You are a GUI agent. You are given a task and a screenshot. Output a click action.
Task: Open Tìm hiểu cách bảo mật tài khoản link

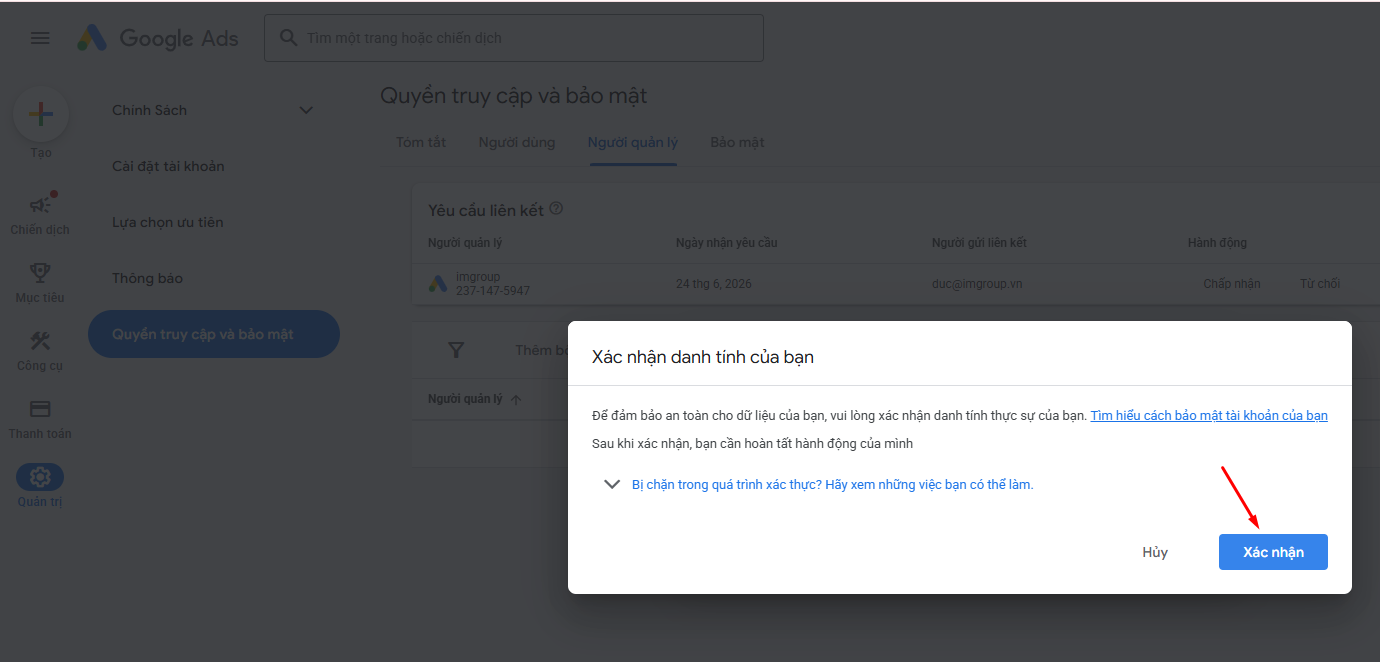pos(1209,415)
